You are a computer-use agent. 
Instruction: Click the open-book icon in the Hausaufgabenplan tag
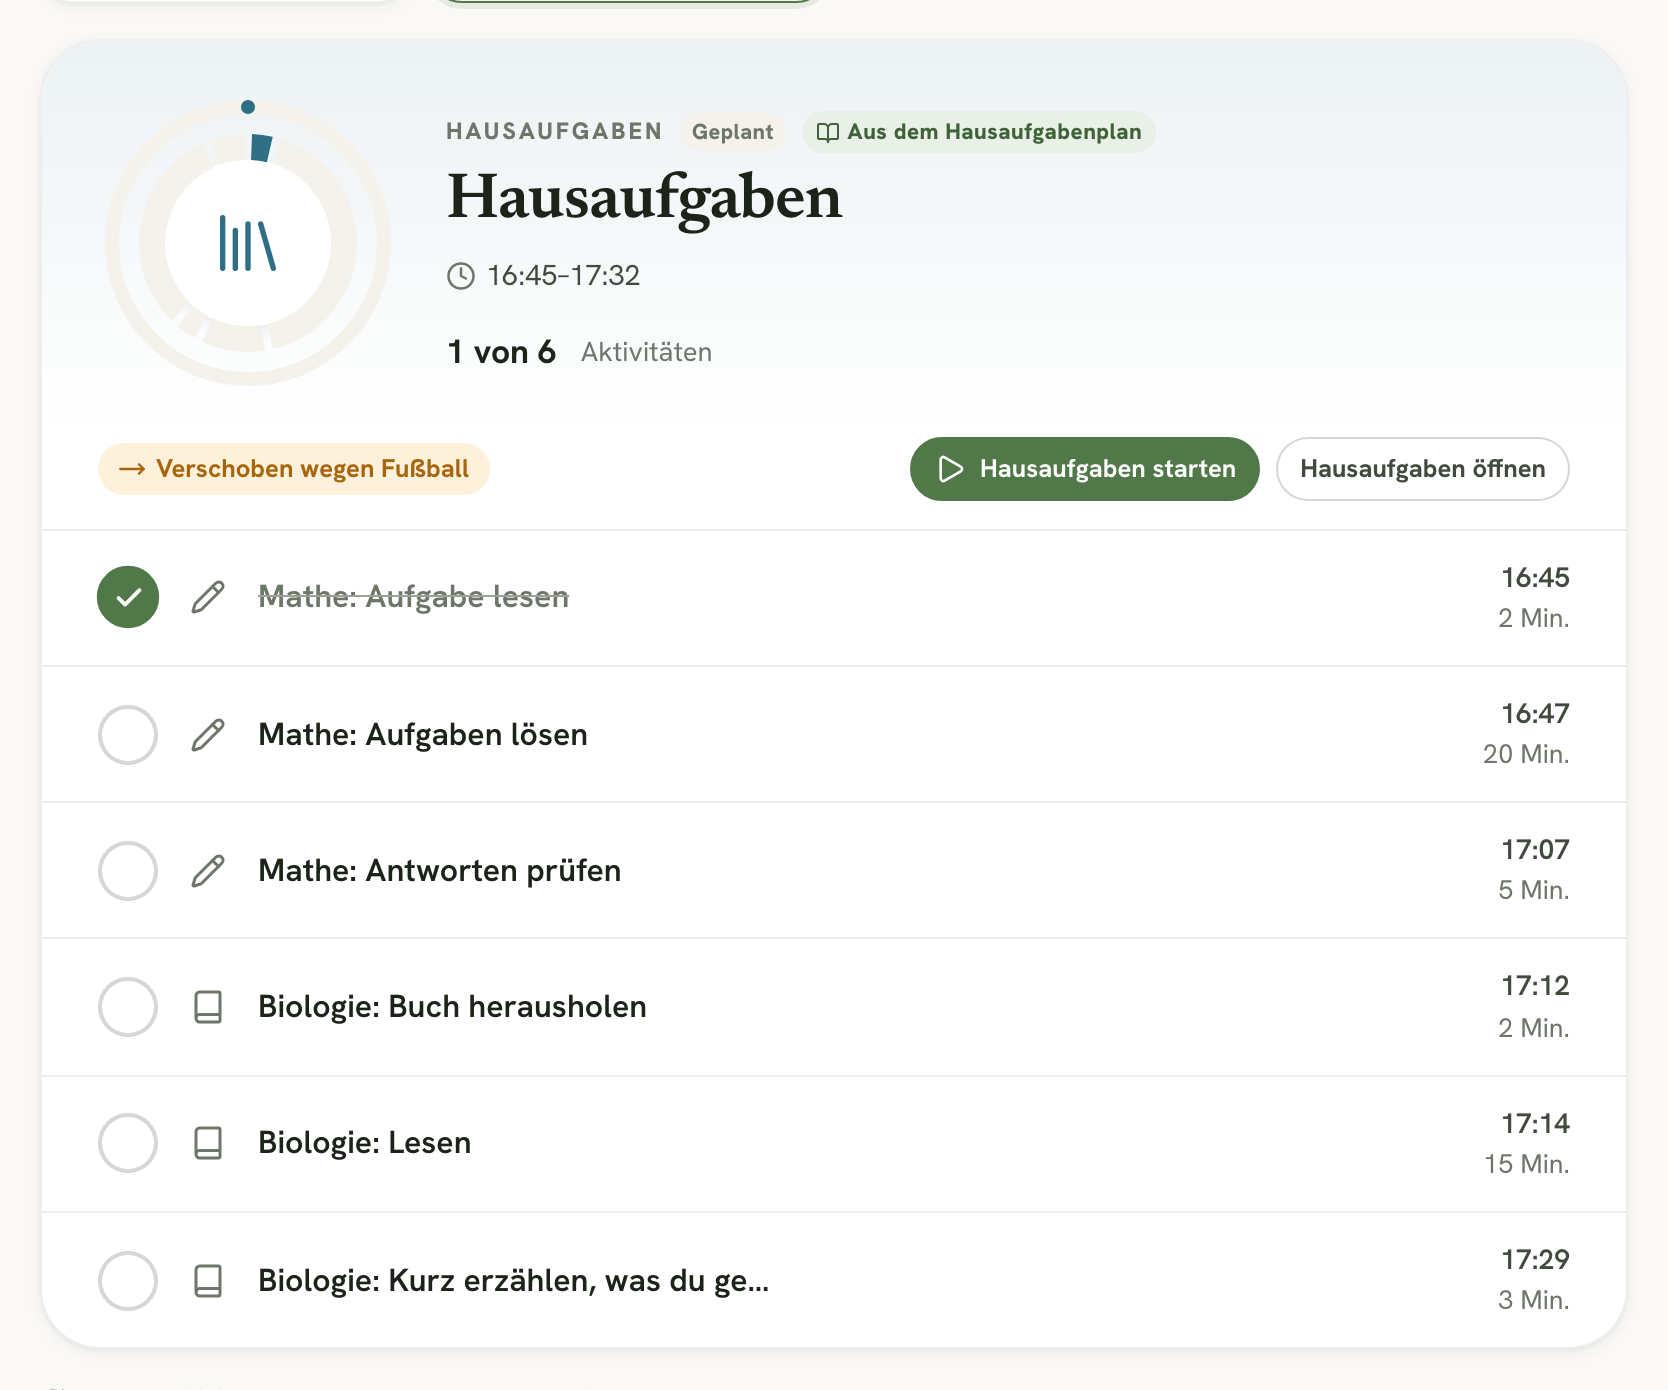tap(828, 132)
